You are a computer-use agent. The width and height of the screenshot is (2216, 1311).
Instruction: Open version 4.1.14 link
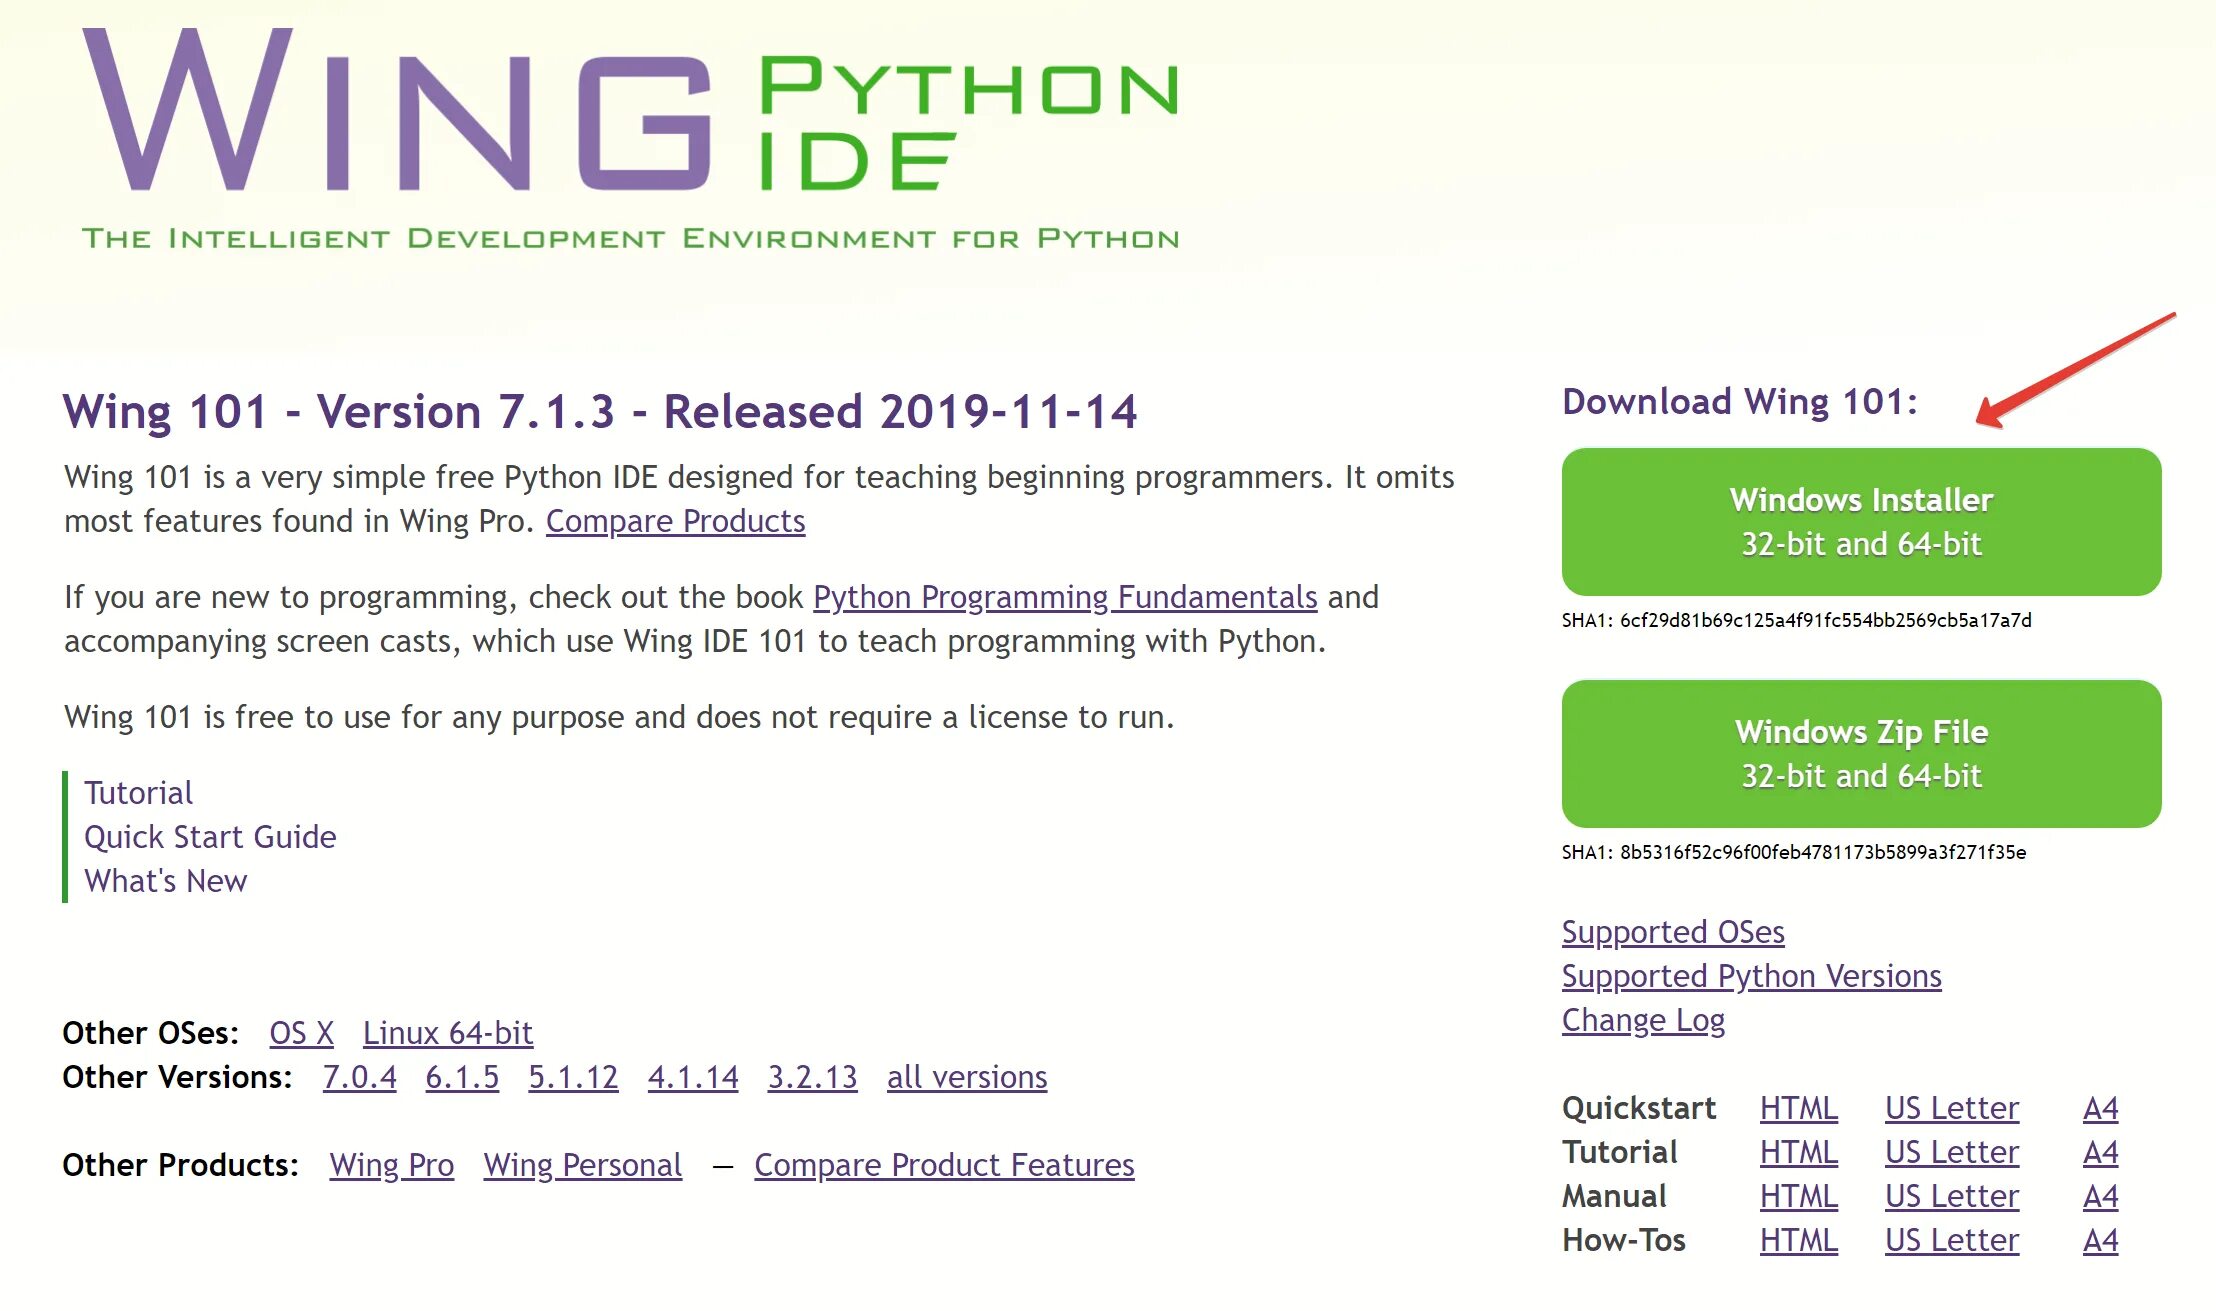(693, 1077)
